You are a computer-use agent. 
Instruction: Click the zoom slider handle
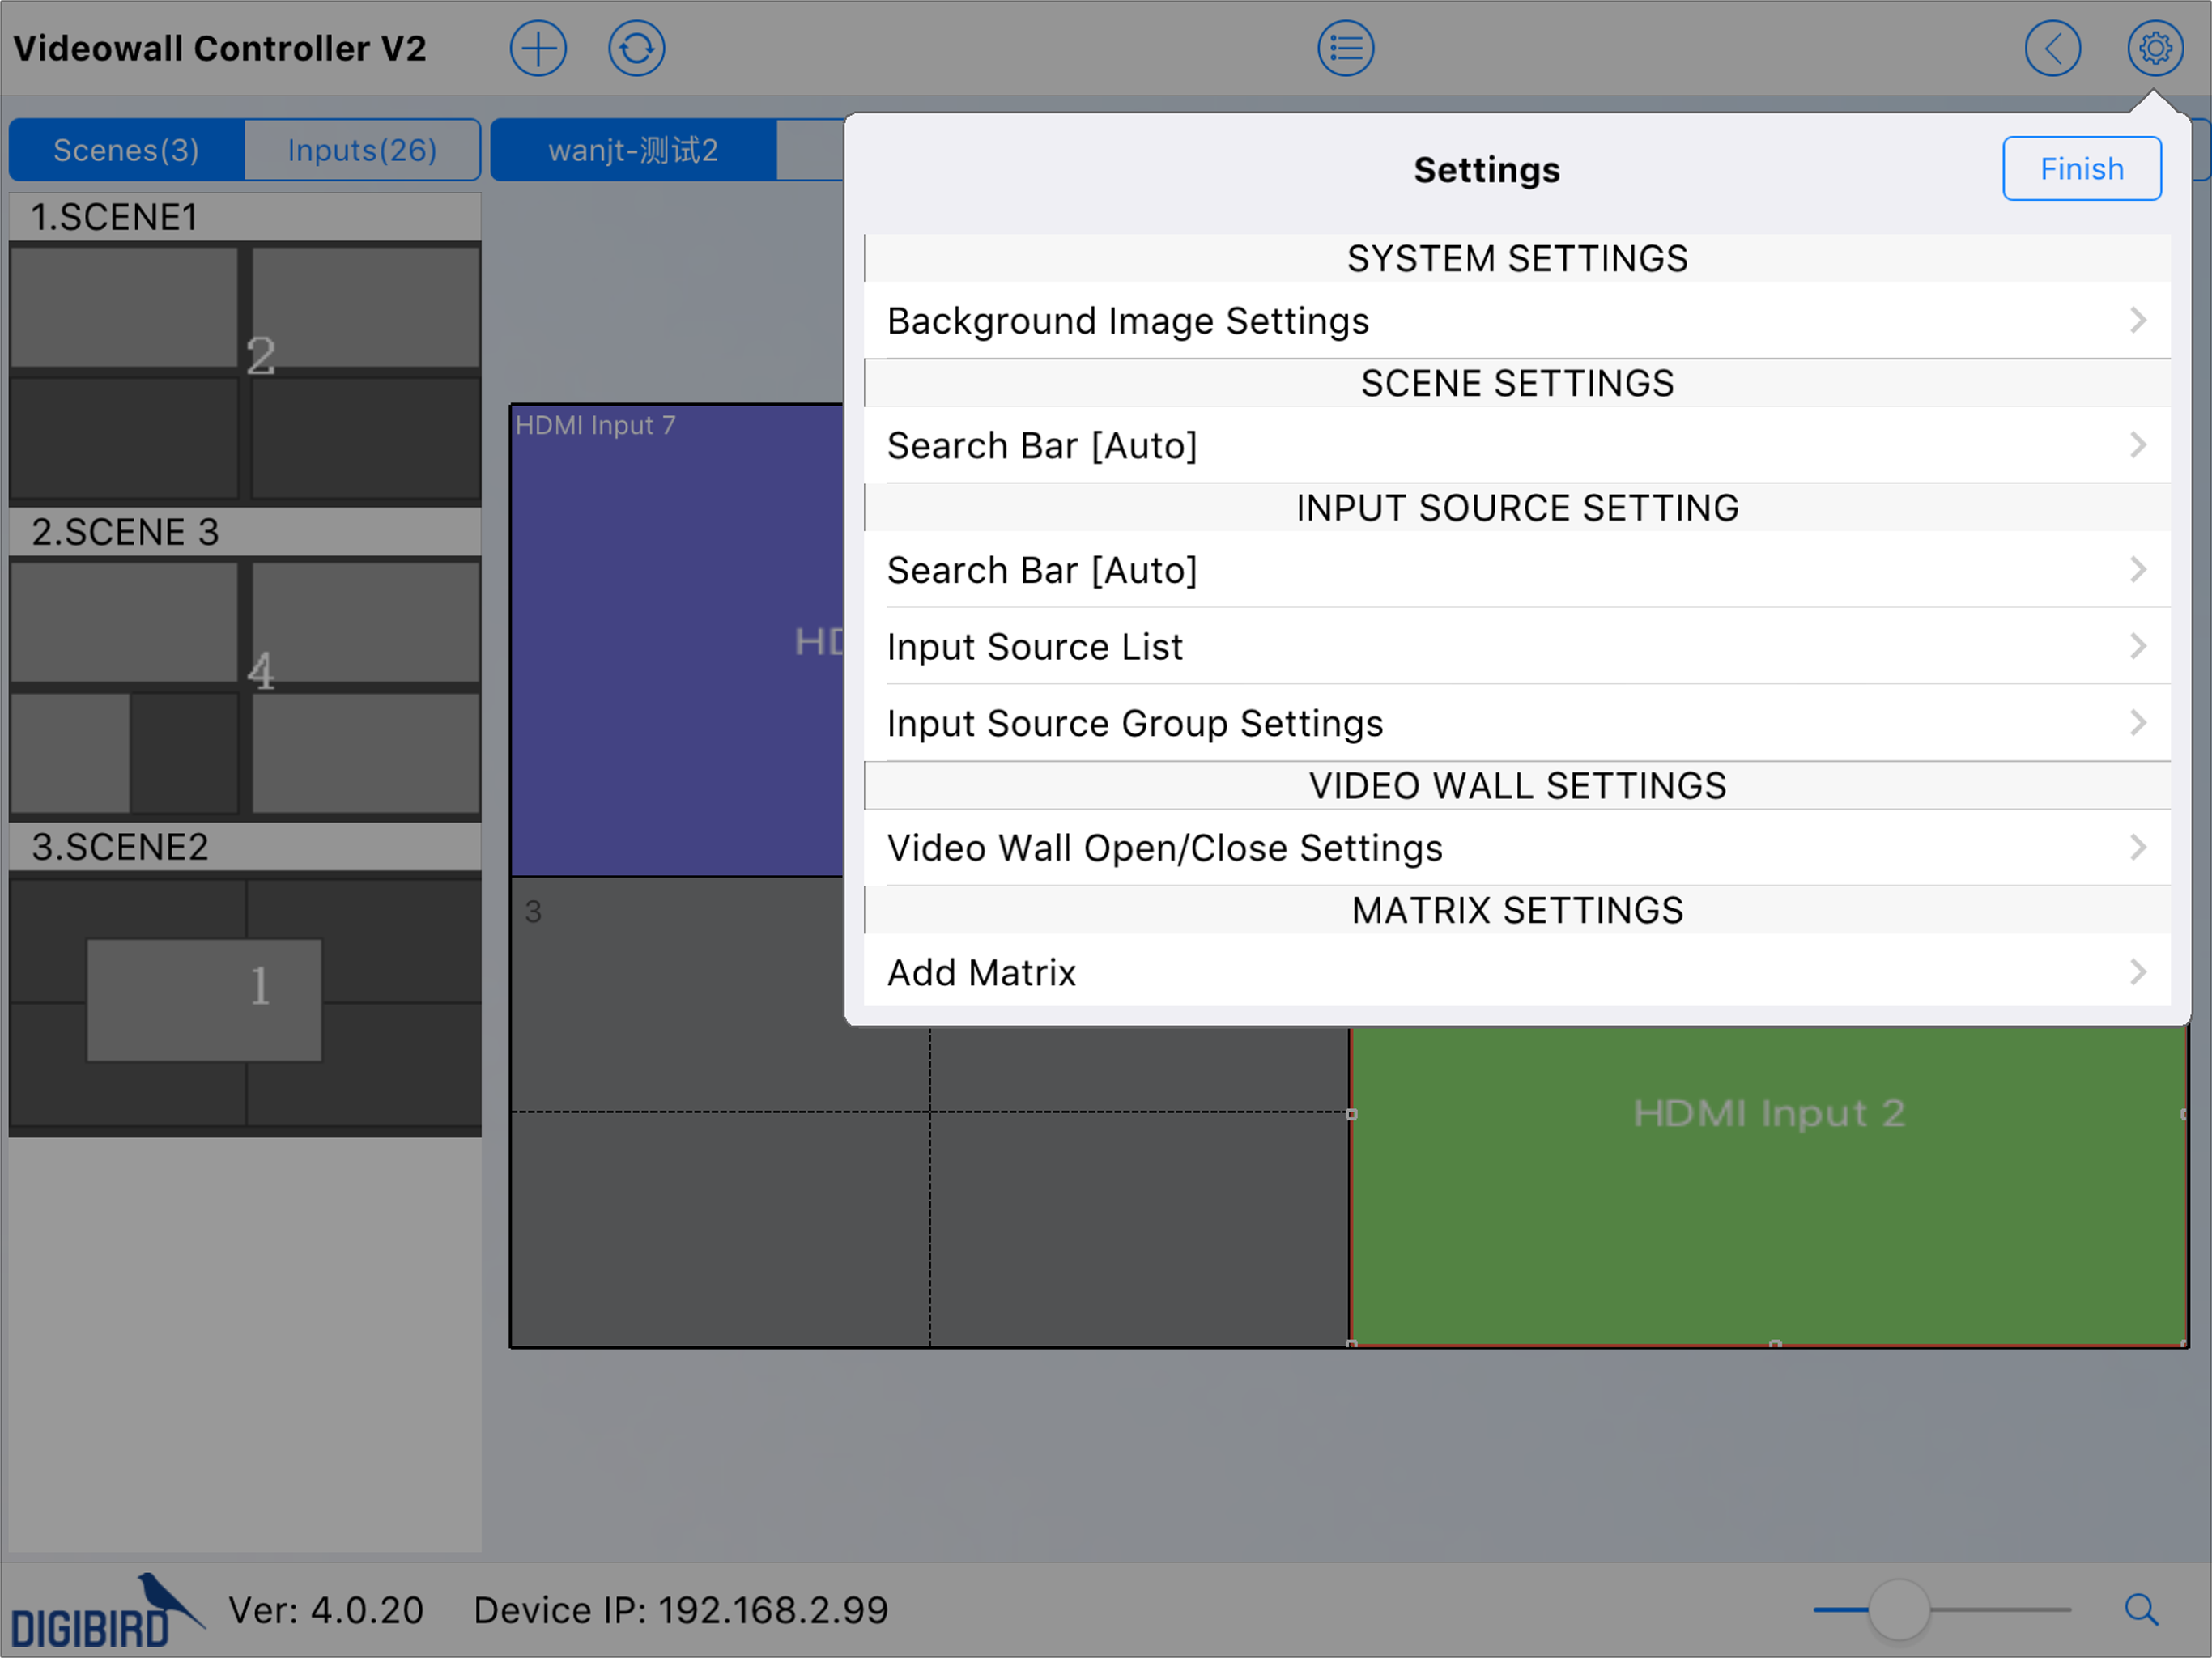1898,1609
